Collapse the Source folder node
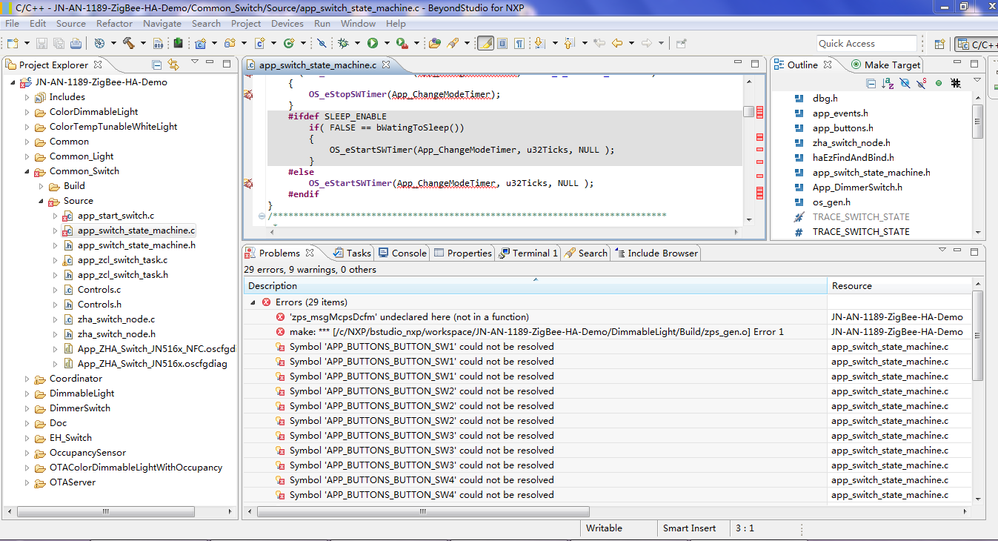The height and width of the screenshot is (541, 998). [x=41, y=201]
